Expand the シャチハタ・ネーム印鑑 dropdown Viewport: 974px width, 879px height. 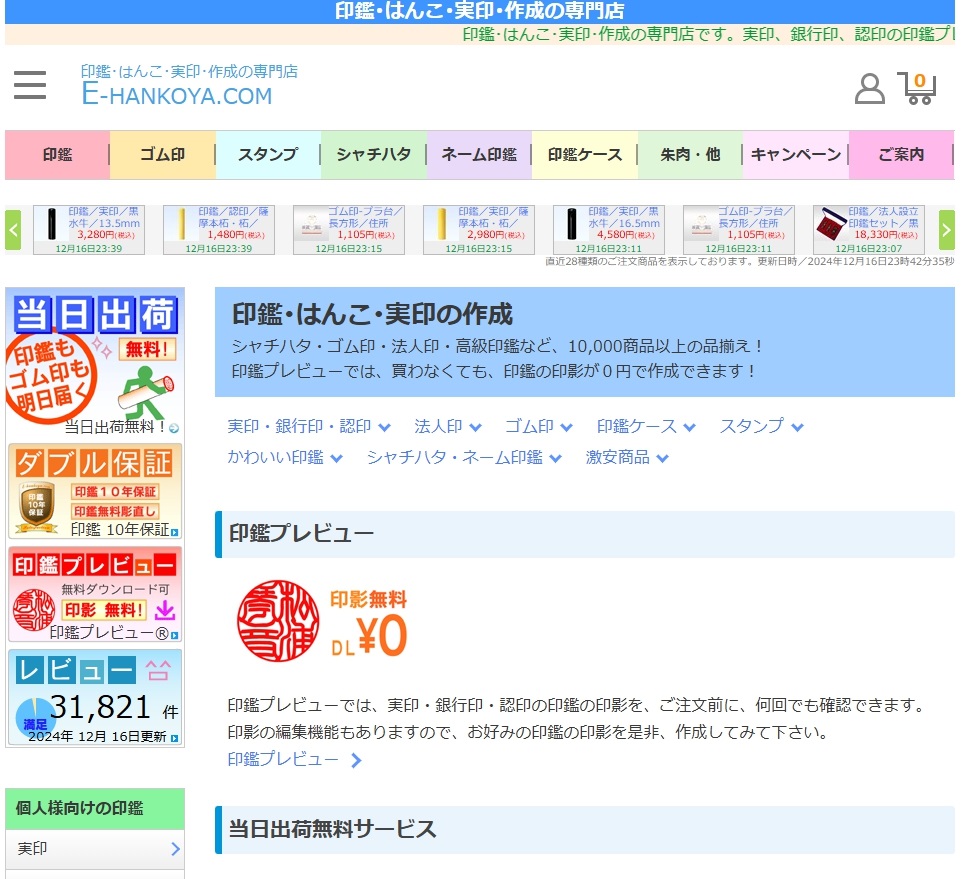click(464, 458)
